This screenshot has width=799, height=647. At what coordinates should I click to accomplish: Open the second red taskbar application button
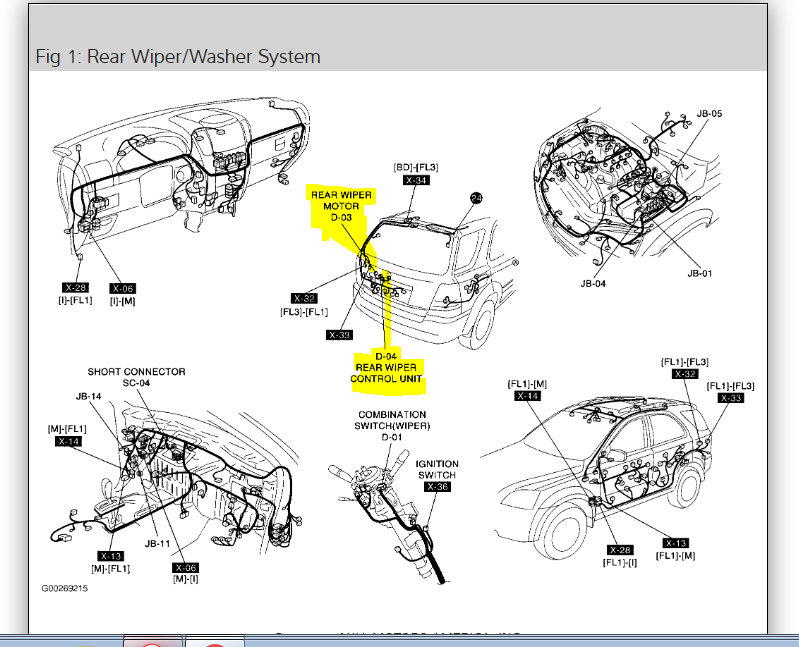pyautogui.click(x=215, y=642)
